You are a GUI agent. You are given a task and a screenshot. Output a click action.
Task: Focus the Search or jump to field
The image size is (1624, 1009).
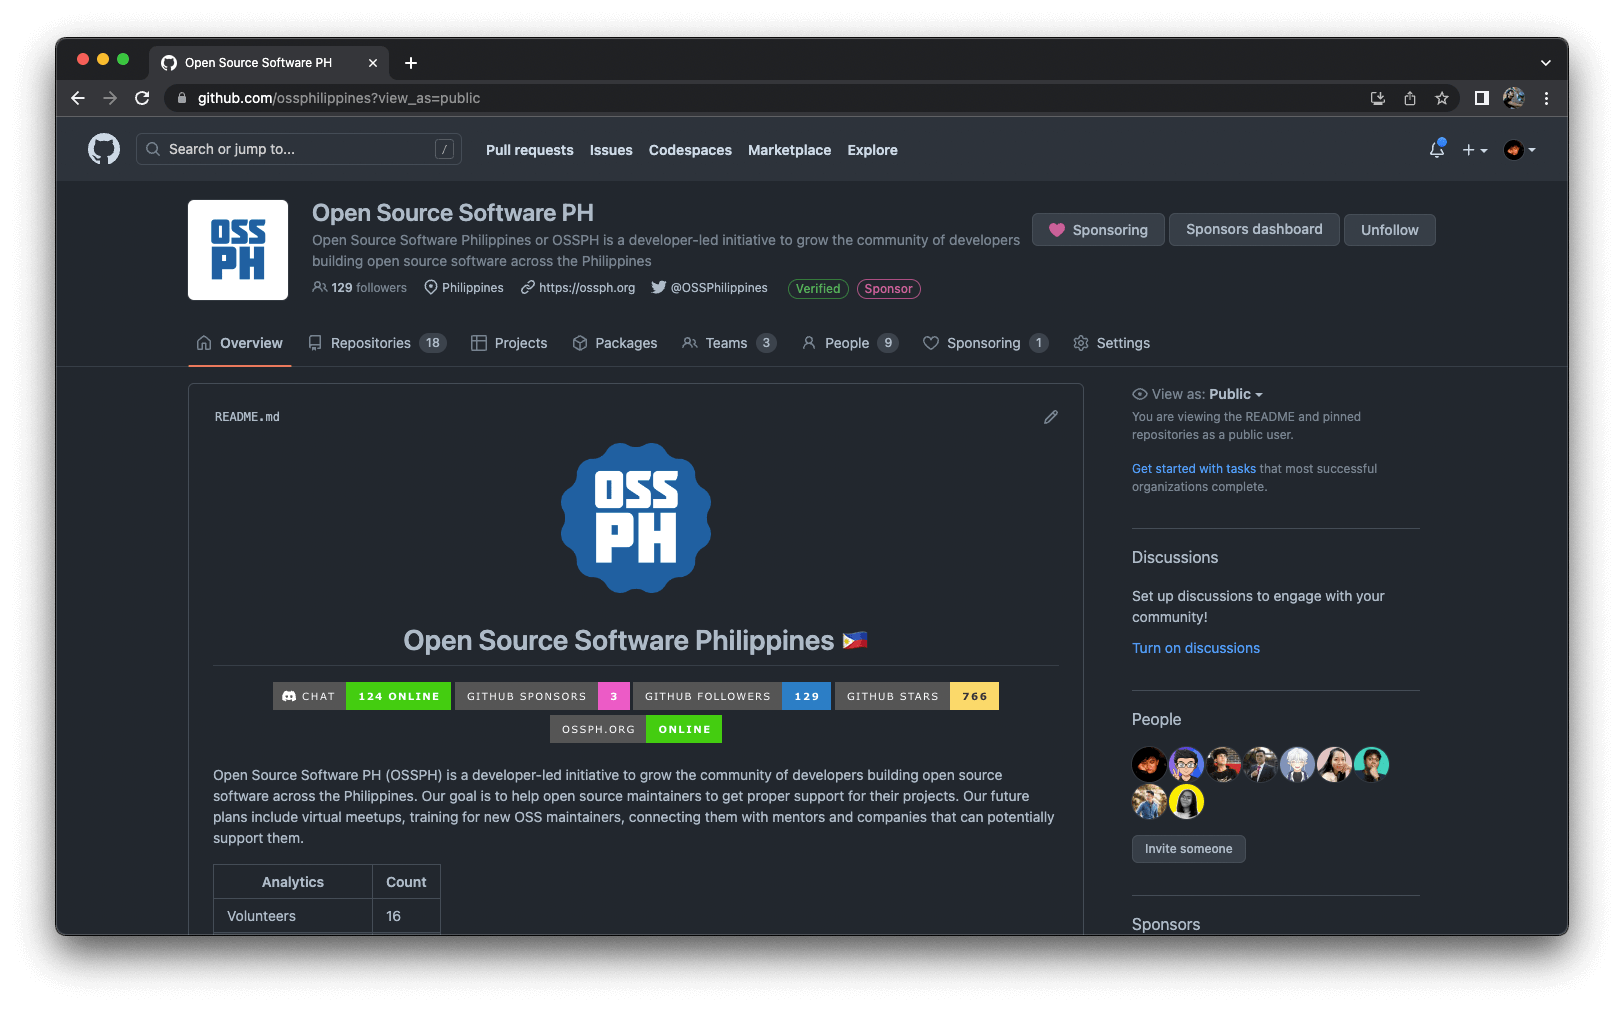tap(299, 149)
